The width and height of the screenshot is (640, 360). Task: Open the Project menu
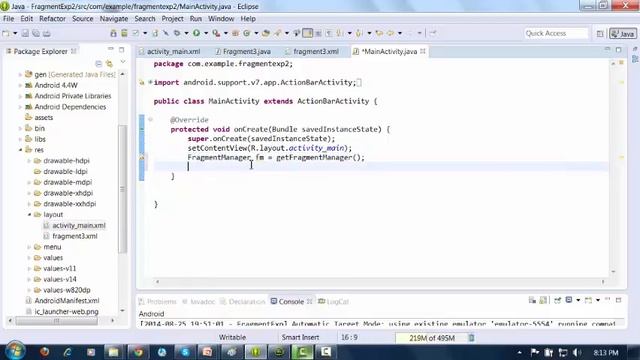(x=172, y=19)
